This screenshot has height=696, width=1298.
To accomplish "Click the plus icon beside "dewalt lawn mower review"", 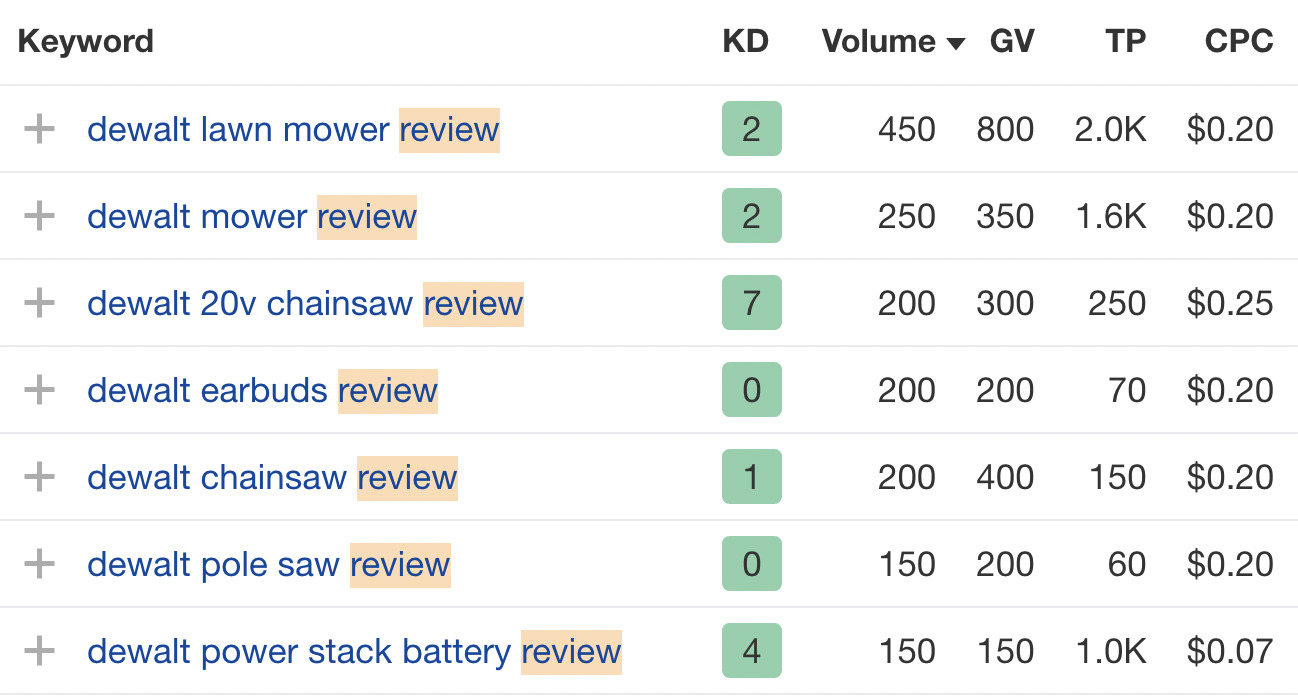I will tap(40, 129).
